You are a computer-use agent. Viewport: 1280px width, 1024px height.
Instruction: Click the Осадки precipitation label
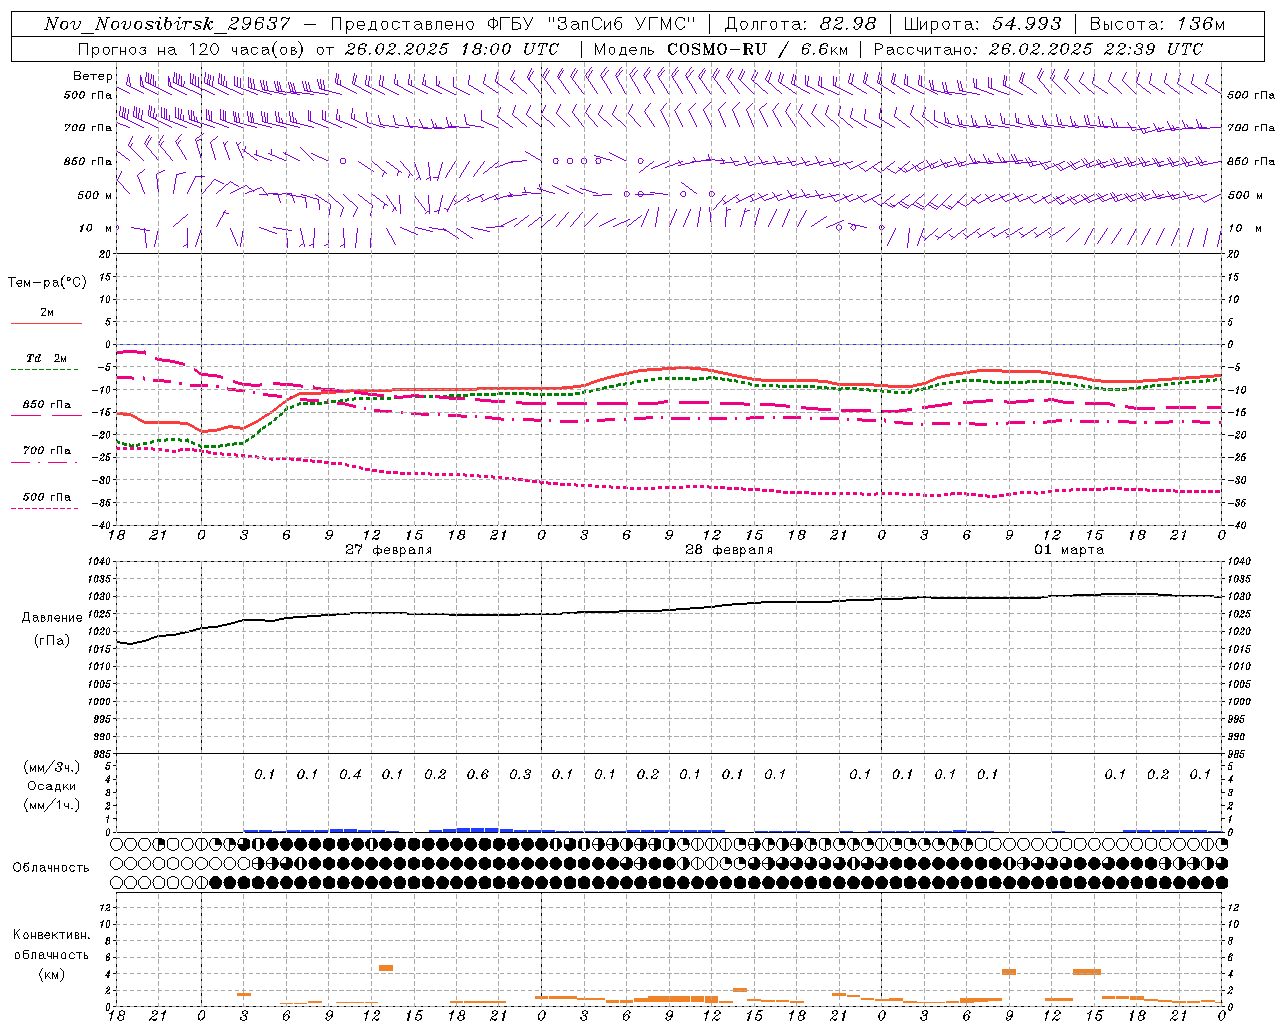[x=52, y=786]
